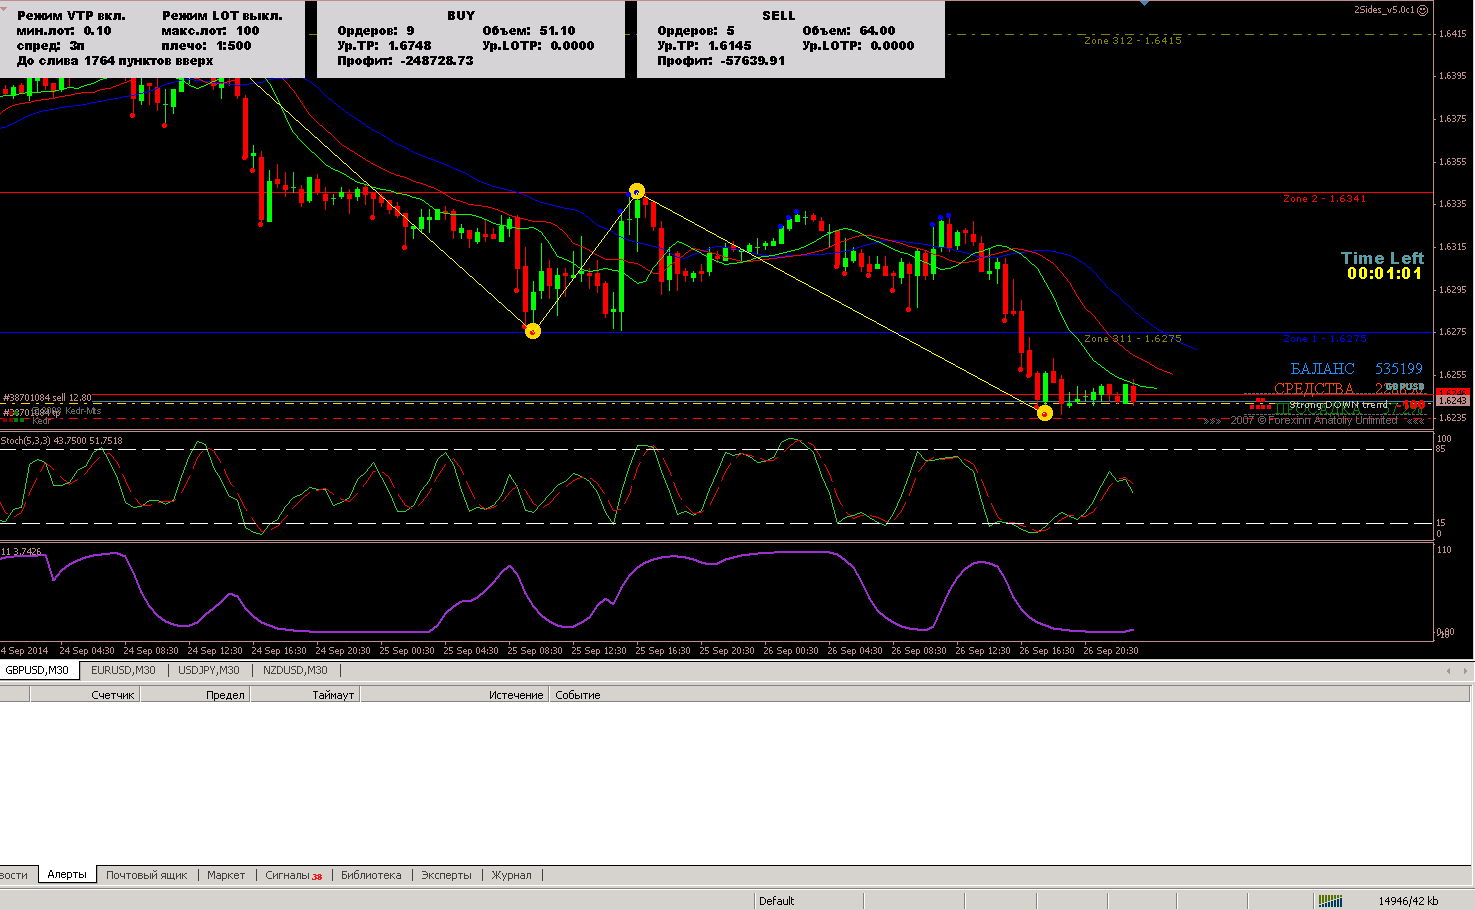Click the blue chart shift triangle marker
Screen dimensions: 1475x910
pos(1145,4)
